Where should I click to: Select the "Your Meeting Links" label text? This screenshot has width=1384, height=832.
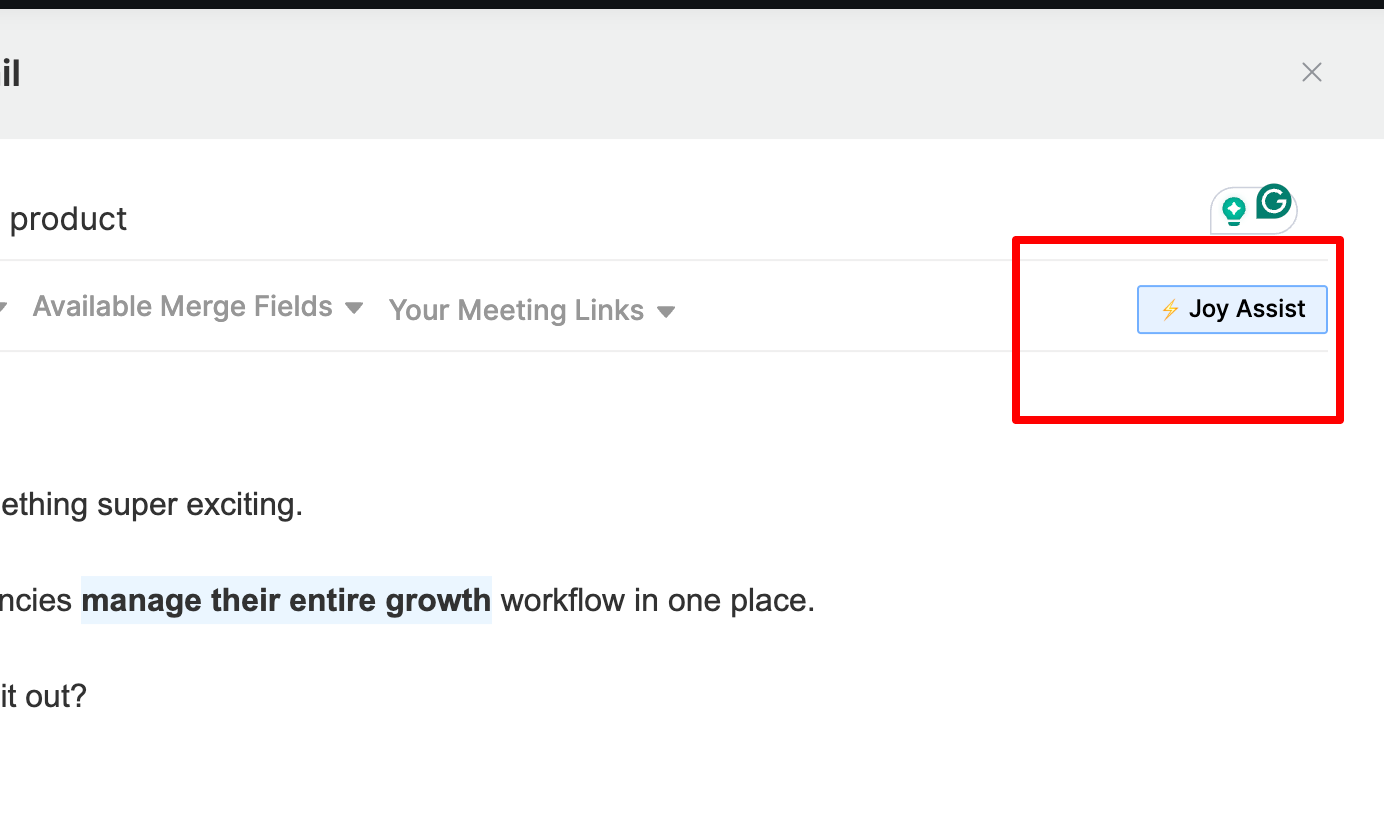click(516, 311)
